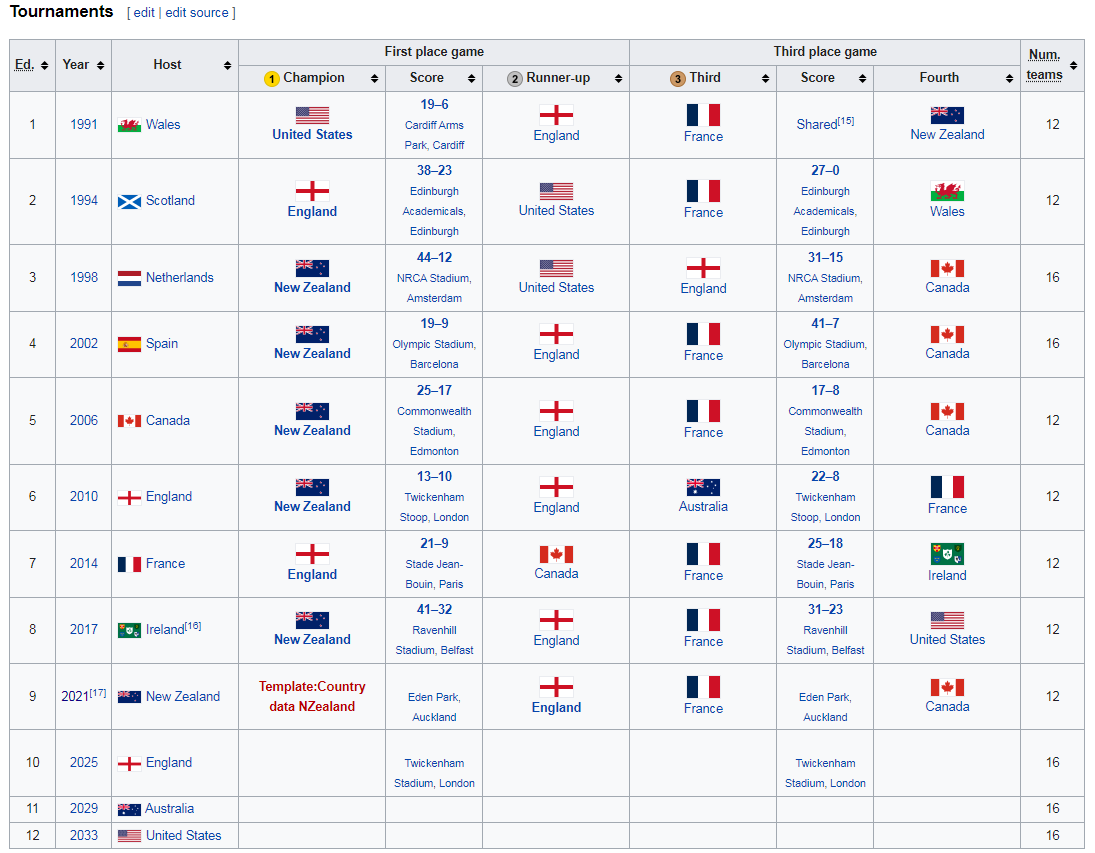The width and height of the screenshot is (1095, 853).
Task: Click the Netherlands flag in the Host column
Action: point(129,278)
